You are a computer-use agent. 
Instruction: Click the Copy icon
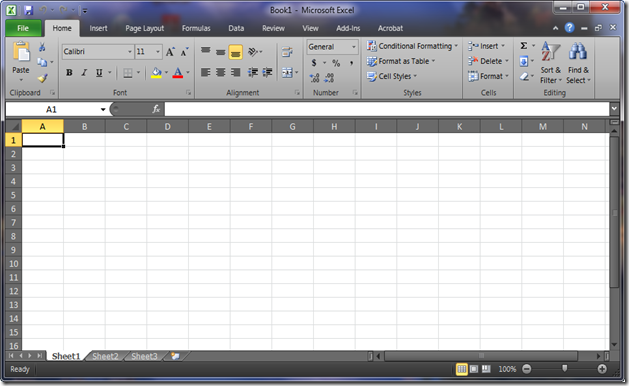tap(42, 62)
